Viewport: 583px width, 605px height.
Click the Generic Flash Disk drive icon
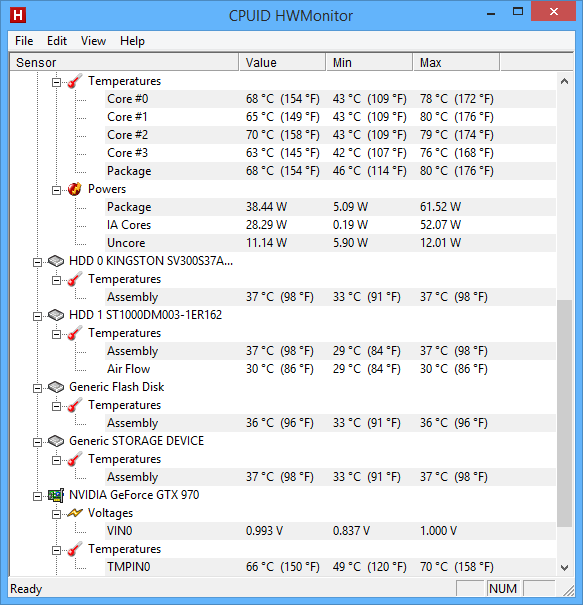point(56,387)
